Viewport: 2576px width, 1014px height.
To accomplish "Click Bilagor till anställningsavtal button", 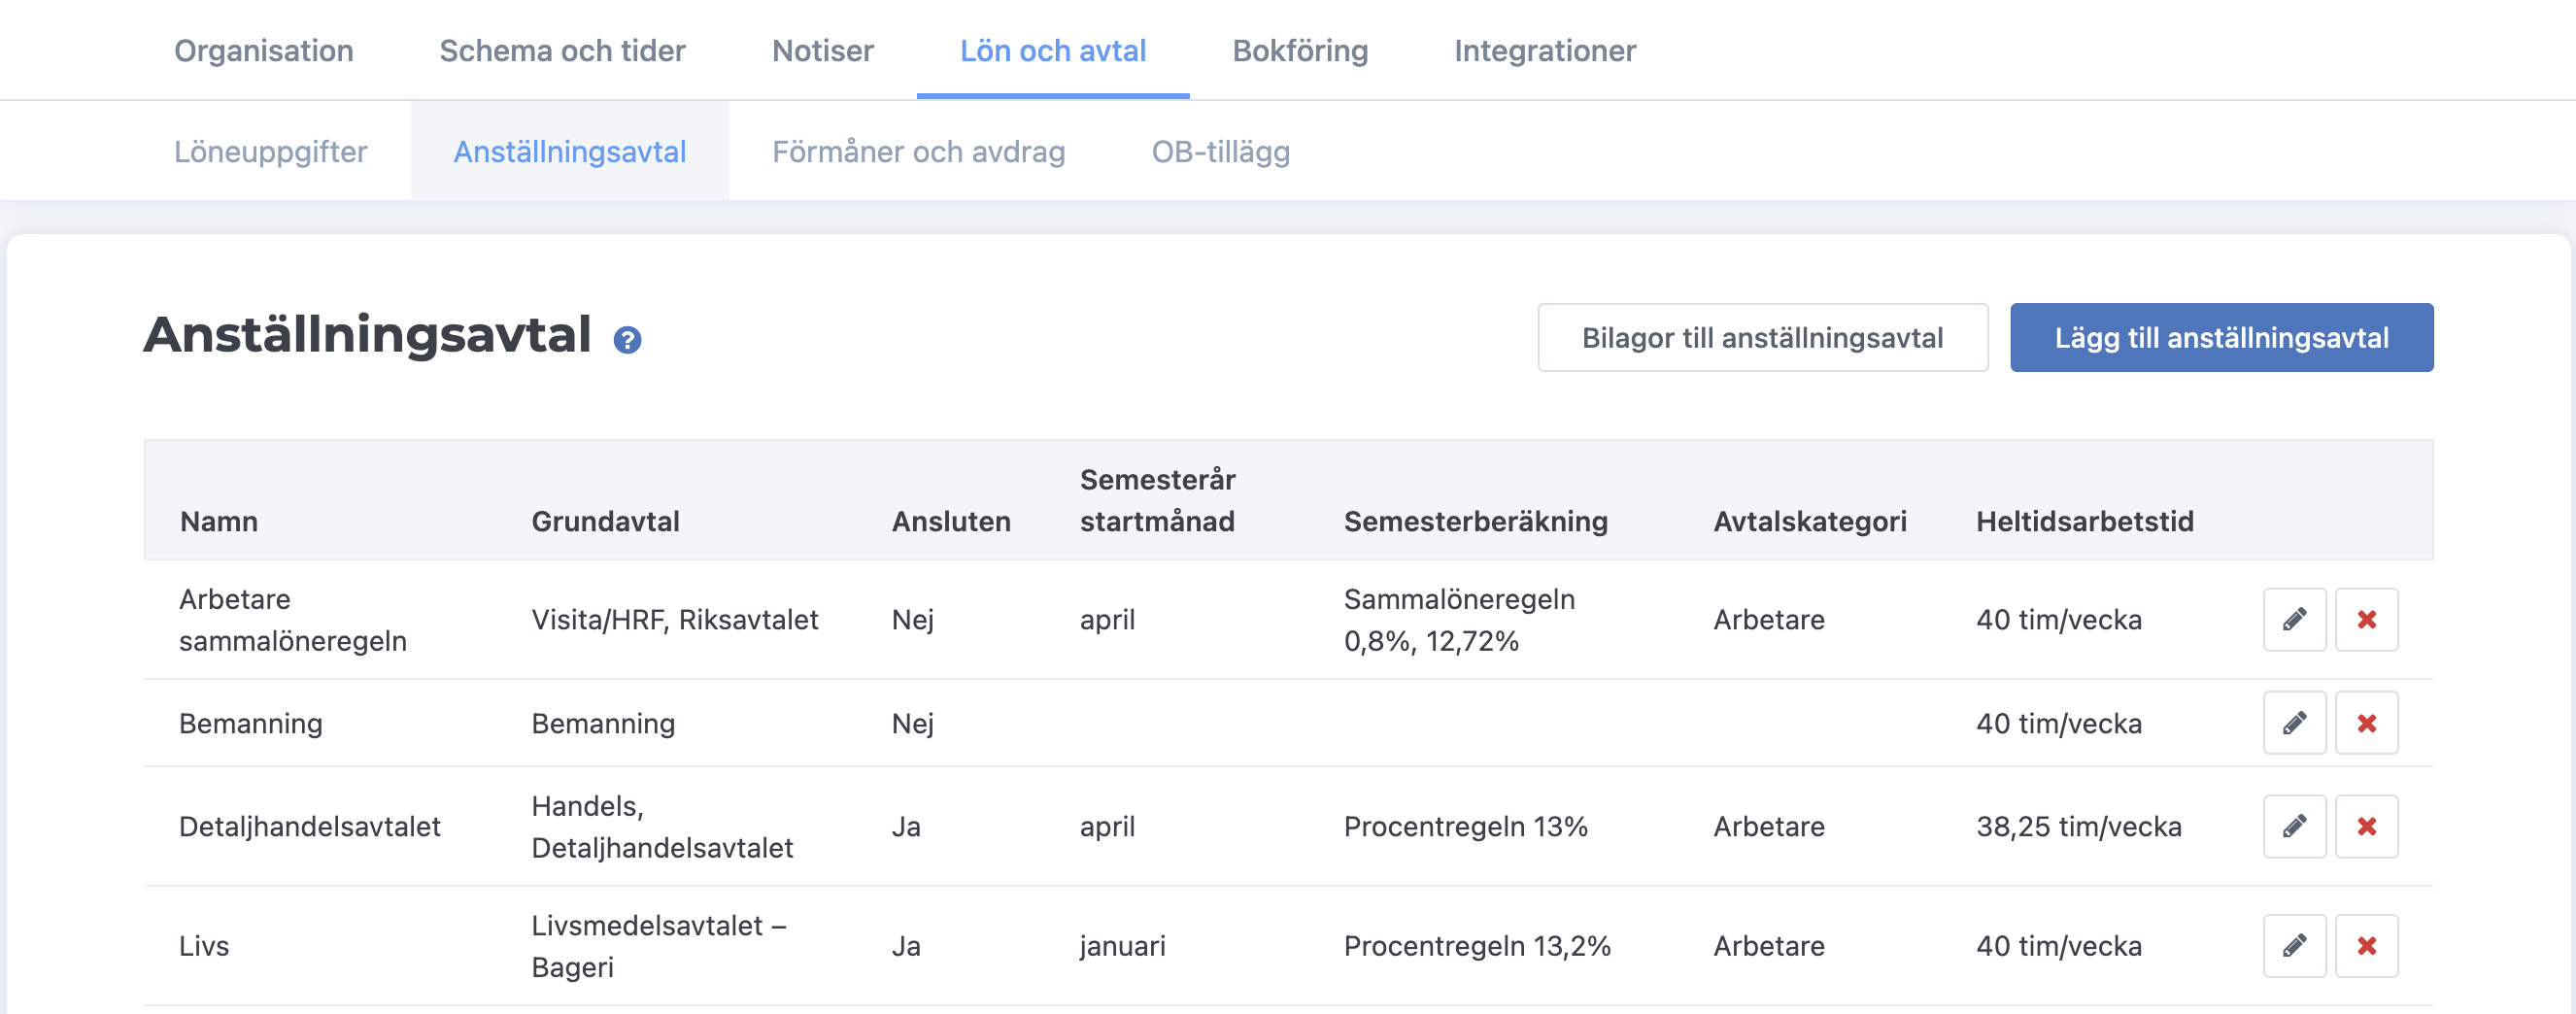I will pos(1762,338).
